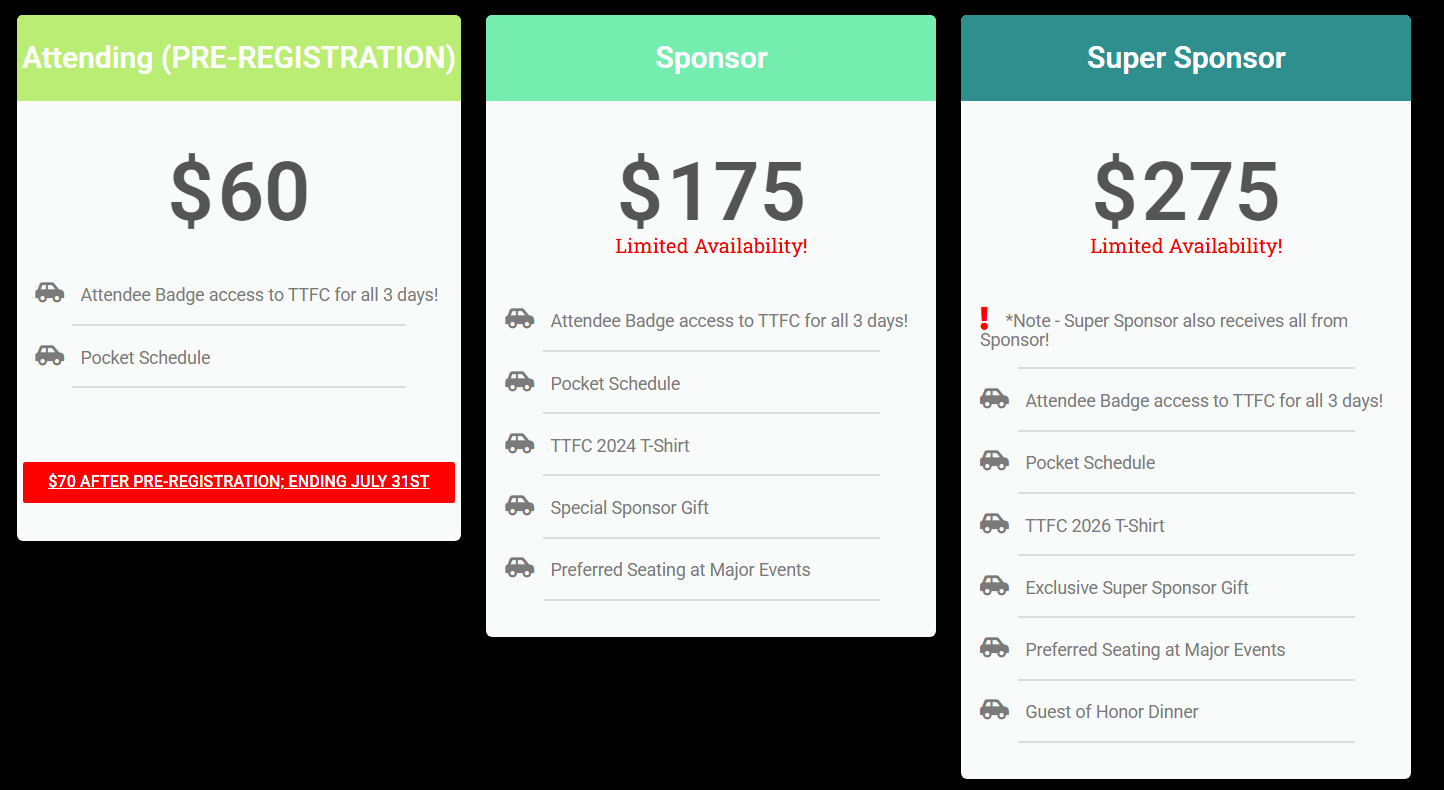
Task: Click the $175 Sponsor price
Action: (x=711, y=192)
